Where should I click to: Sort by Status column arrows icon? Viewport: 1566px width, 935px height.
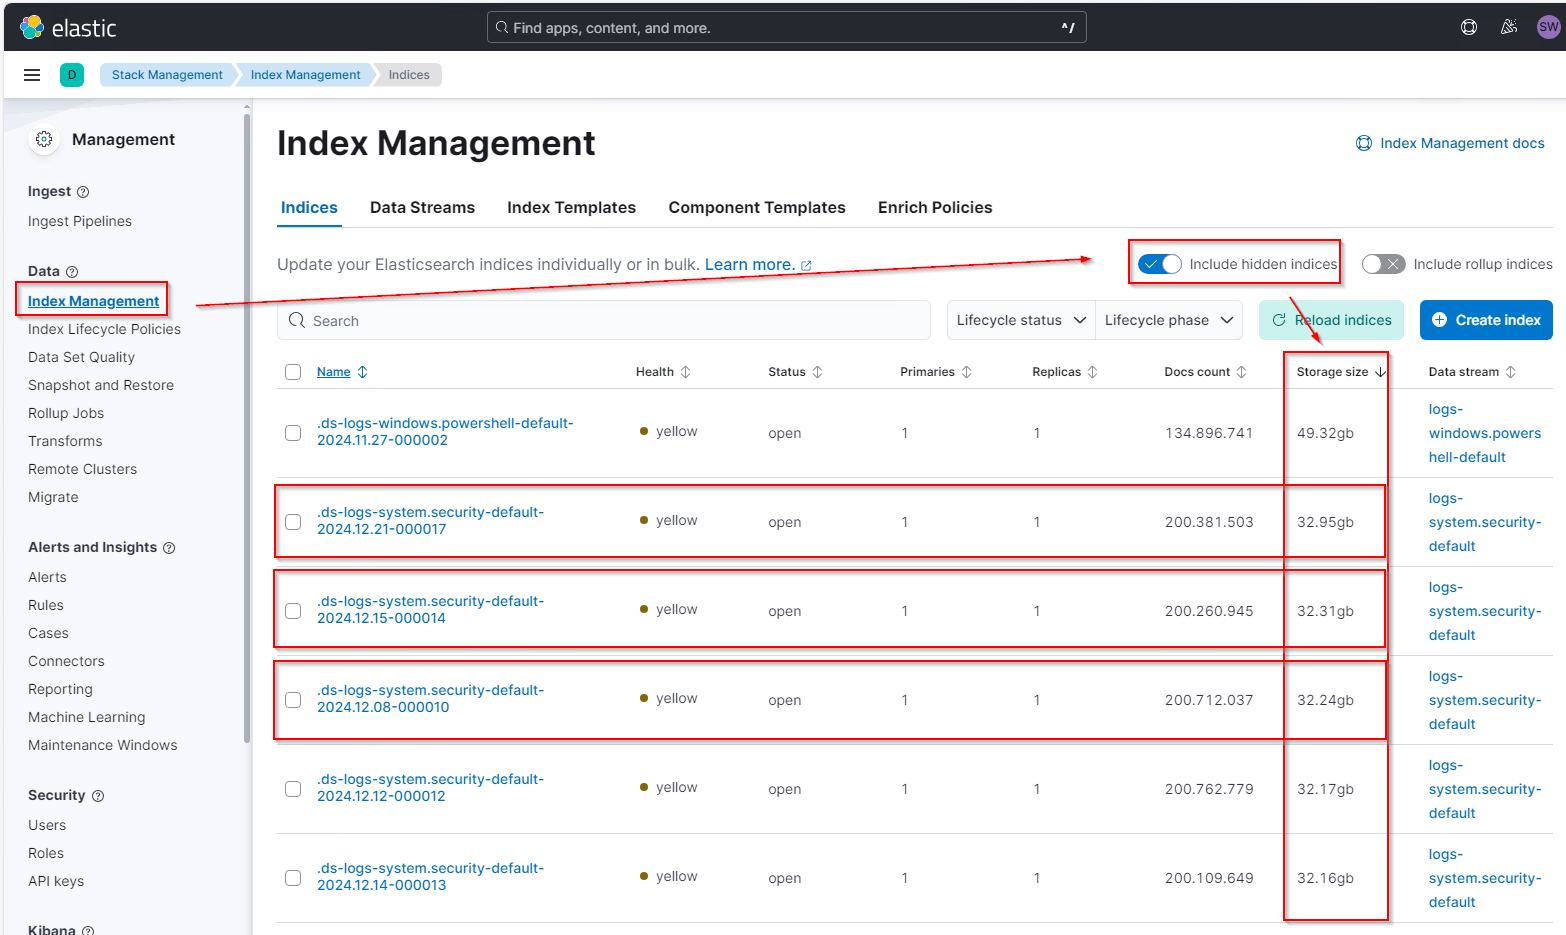pos(817,372)
